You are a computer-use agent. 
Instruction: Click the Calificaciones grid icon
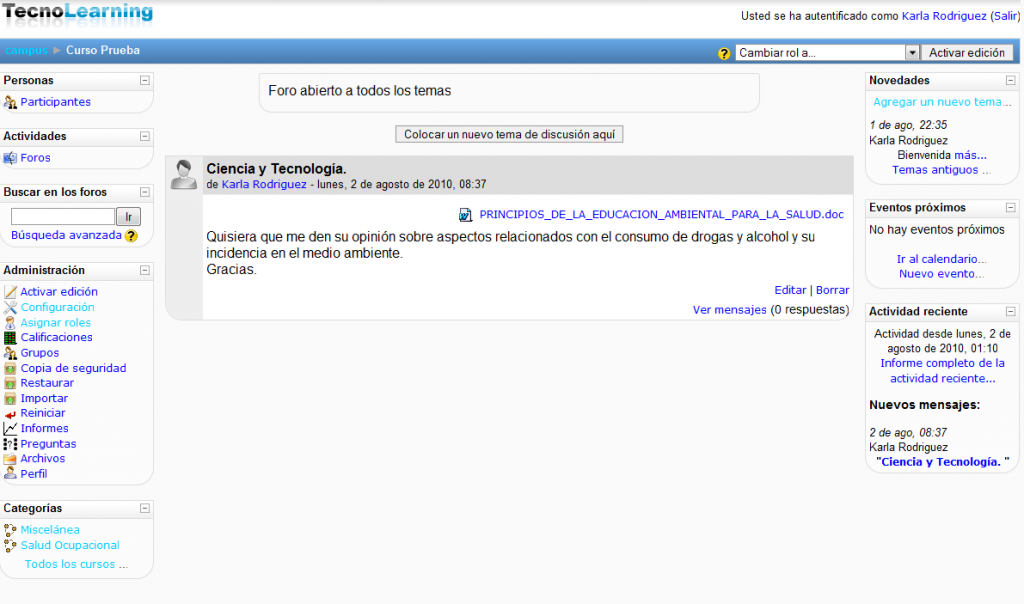pos(11,338)
